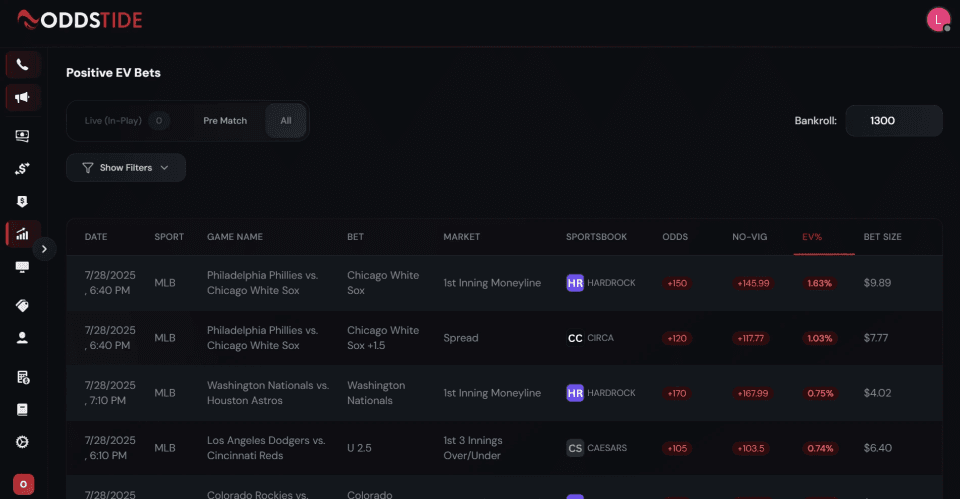Click the +150 Hardrock odds badge
This screenshot has width=960, height=499.
(x=677, y=283)
